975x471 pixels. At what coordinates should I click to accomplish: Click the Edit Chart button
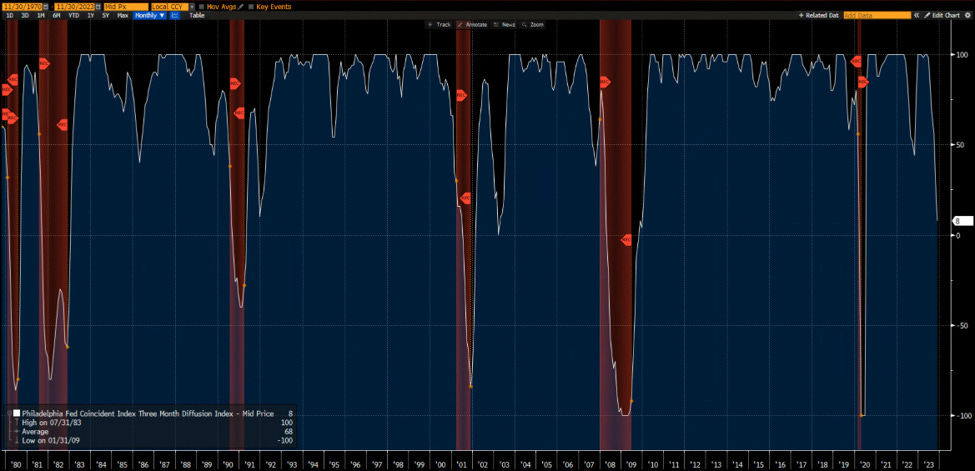coord(942,15)
